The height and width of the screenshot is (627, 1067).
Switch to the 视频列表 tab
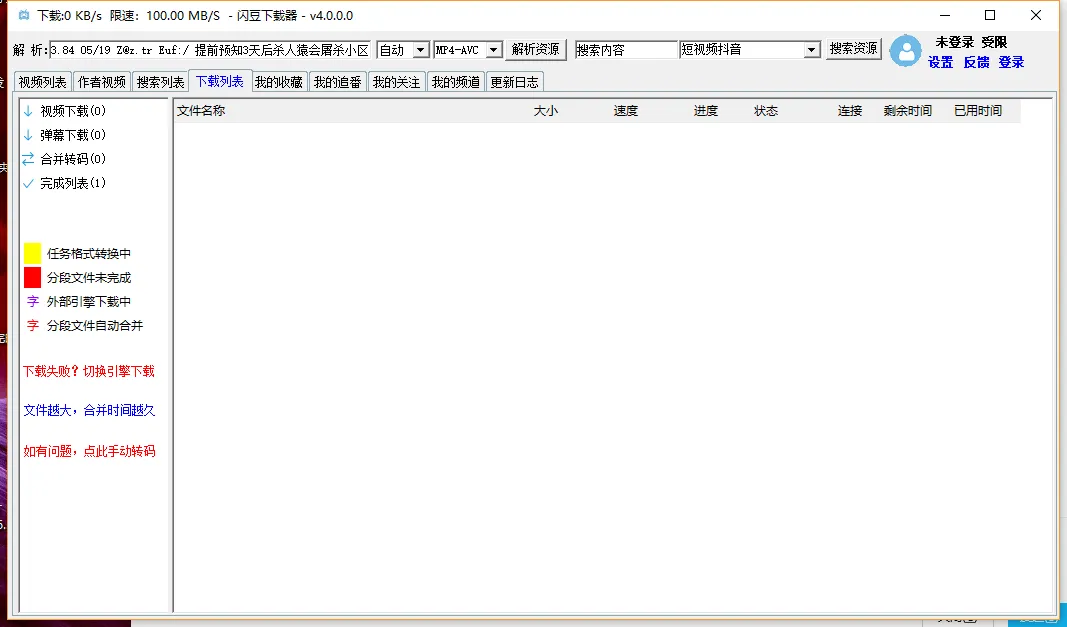(42, 81)
